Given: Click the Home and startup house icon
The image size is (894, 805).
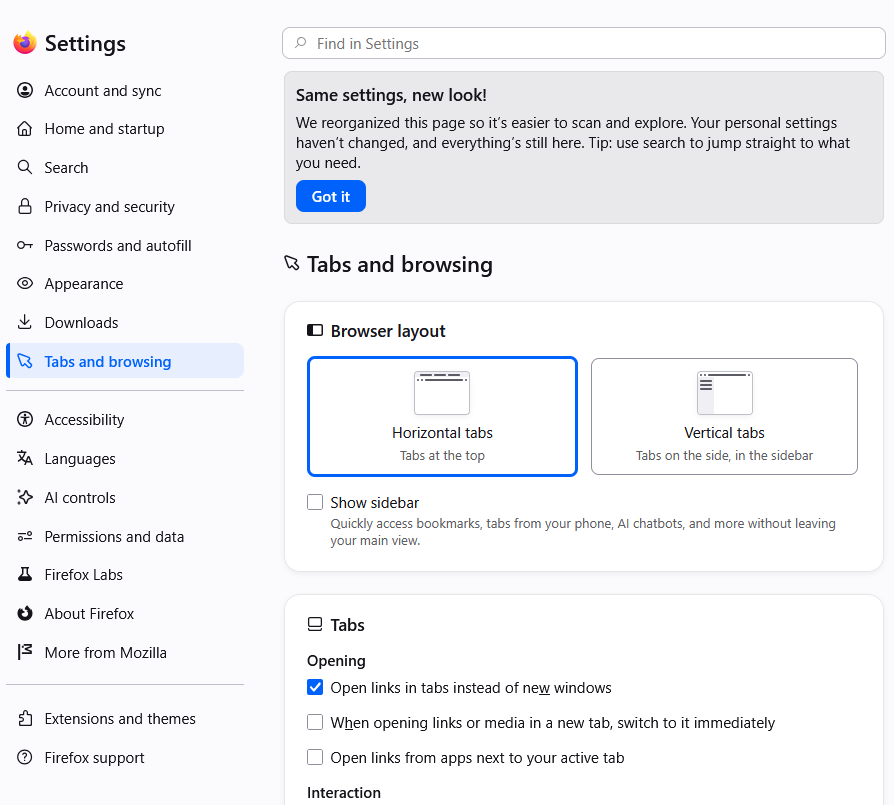Looking at the screenshot, I should tap(25, 129).
